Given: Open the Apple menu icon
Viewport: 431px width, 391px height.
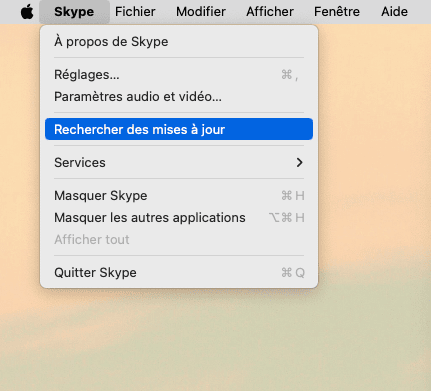Looking at the screenshot, I should tap(27, 12).
